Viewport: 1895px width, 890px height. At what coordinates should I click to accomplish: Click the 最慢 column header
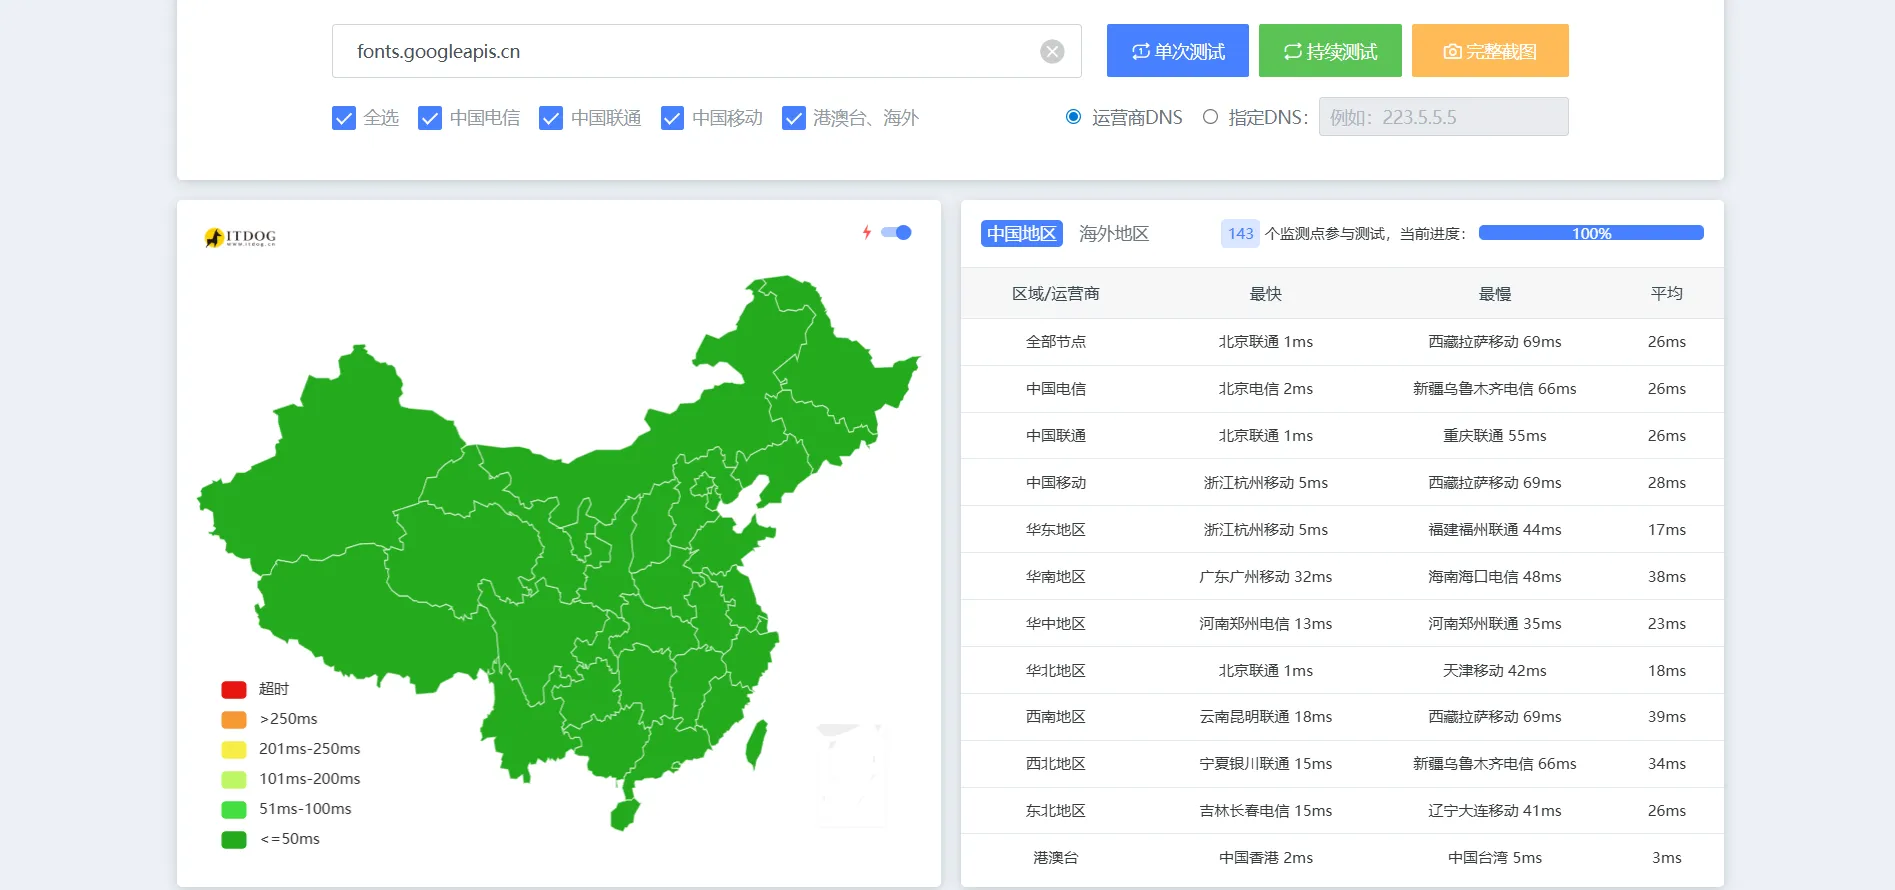(x=1495, y=294)
